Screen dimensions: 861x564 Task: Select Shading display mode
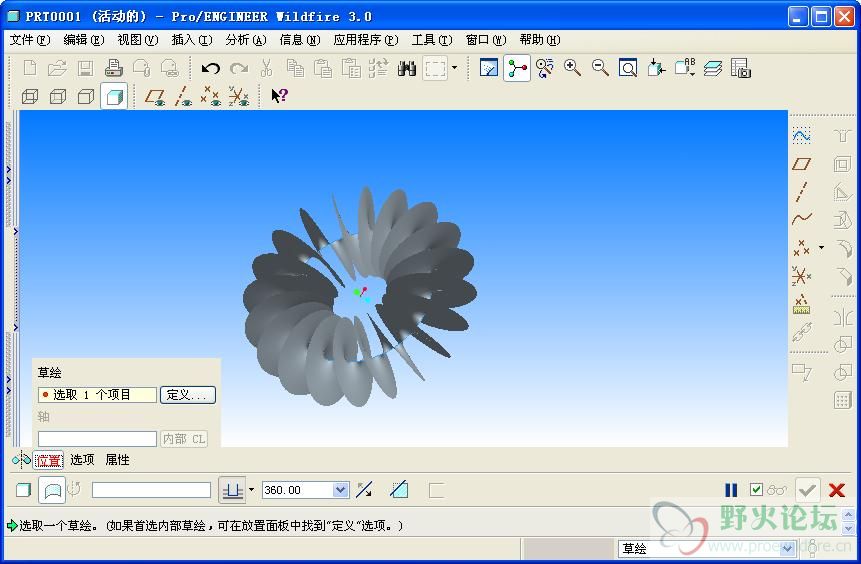click(114, 97)
